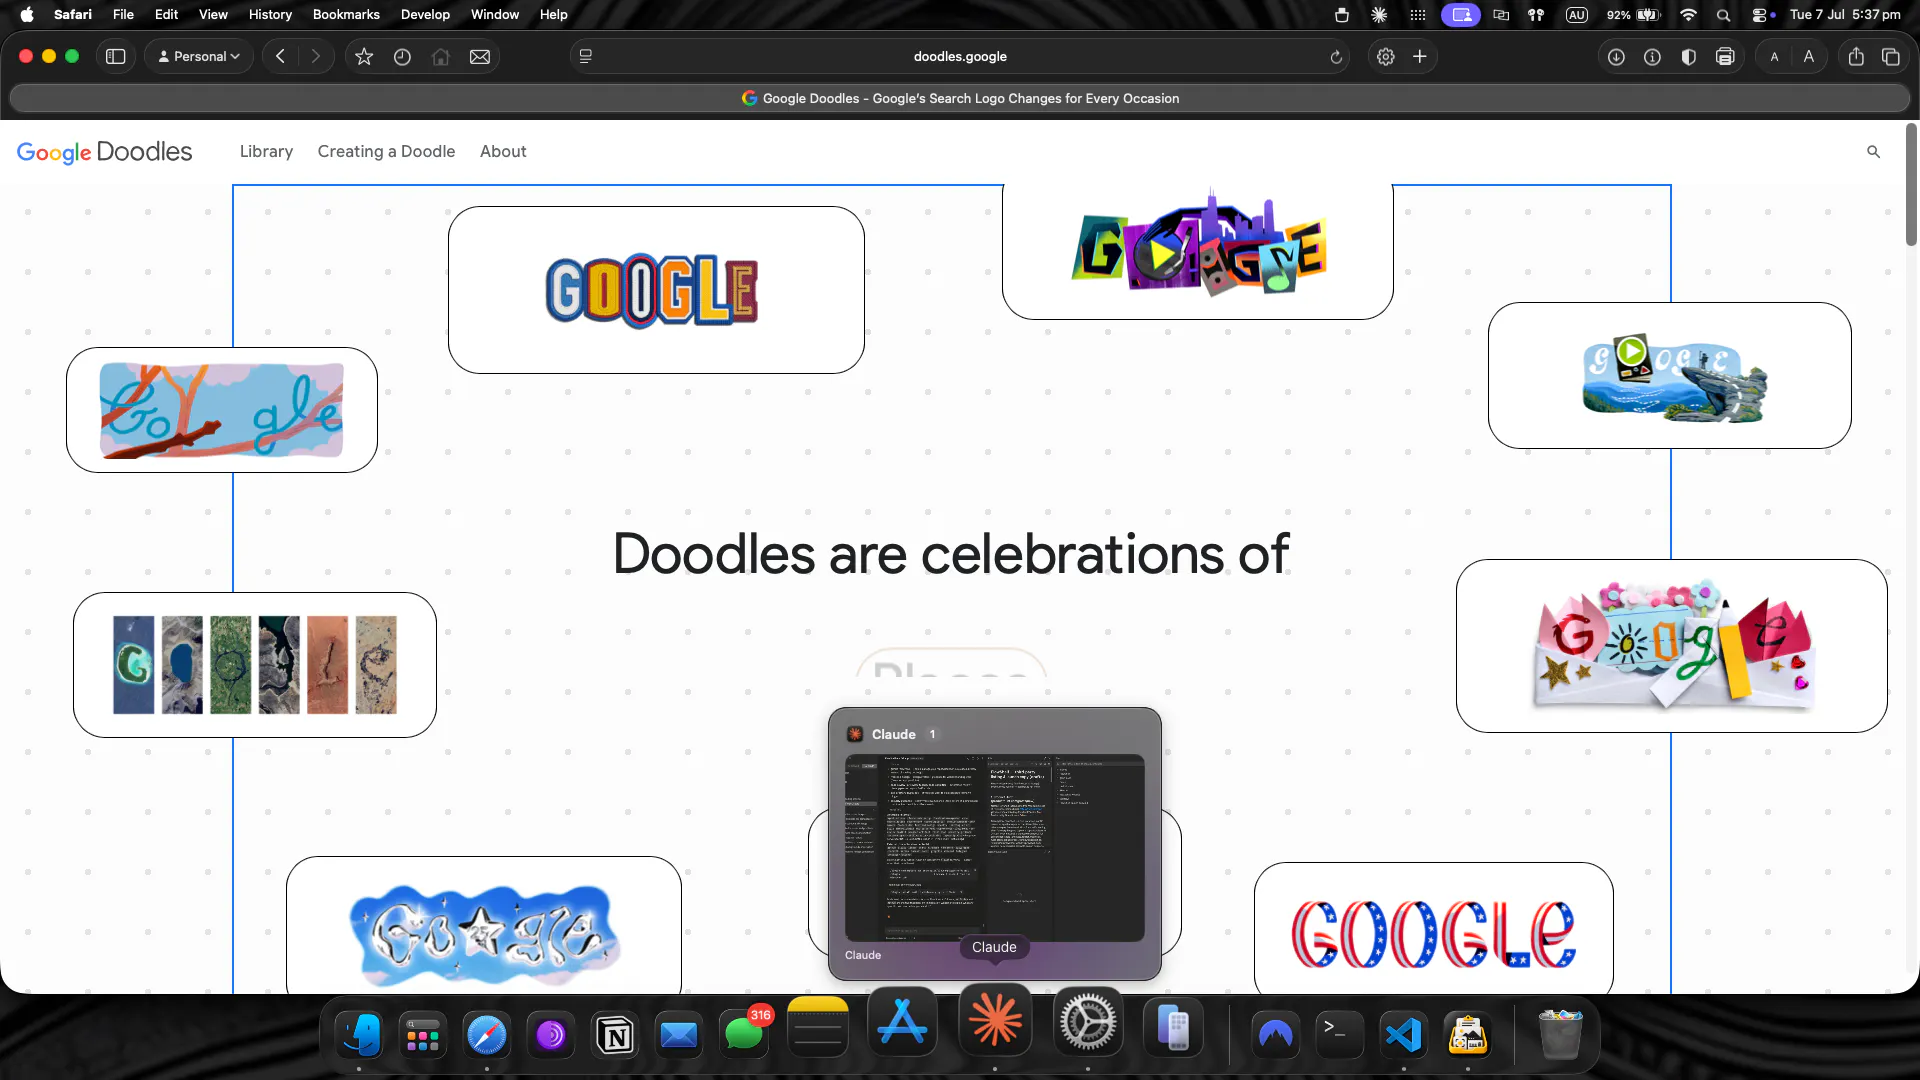The width and height of the screenshot is (1920, 1080).
Task: Click the battery status indicator
Action: [1634, 14]
